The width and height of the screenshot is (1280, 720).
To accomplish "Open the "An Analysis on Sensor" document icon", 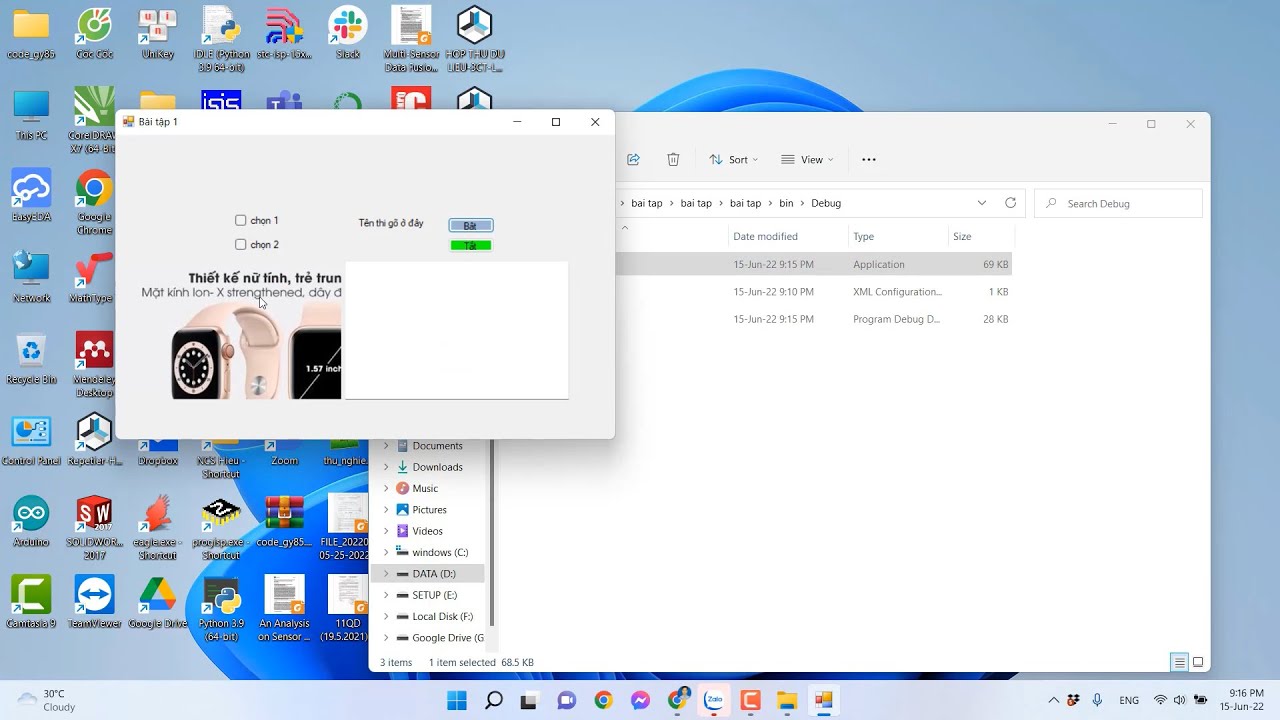I will click(x=284, y=608).
